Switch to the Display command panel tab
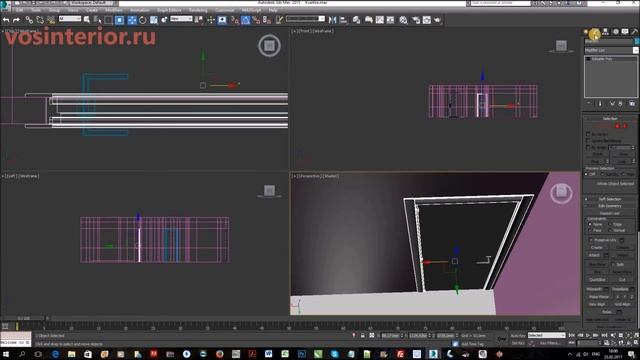Image resolution: width=640 pixels, height=360 pixels. tap(625, 32)
